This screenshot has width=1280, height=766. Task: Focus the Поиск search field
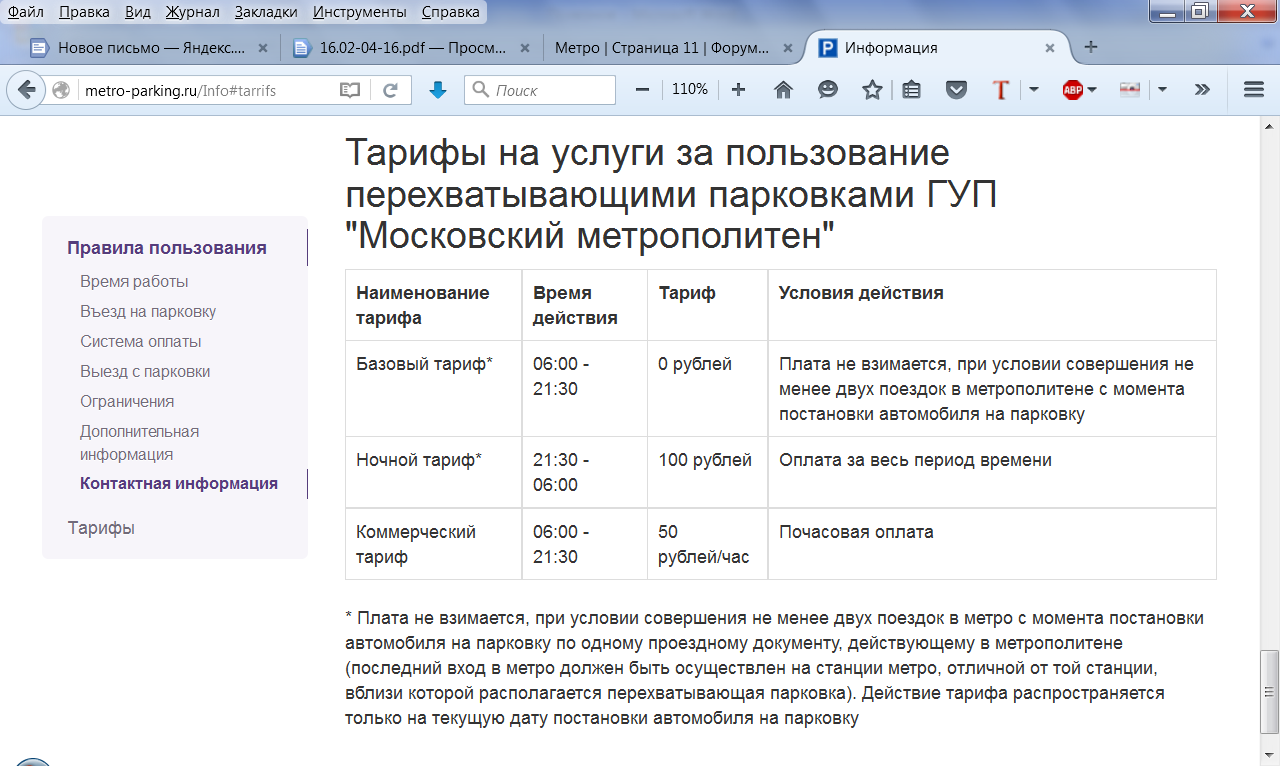click(x=541, y=90)
